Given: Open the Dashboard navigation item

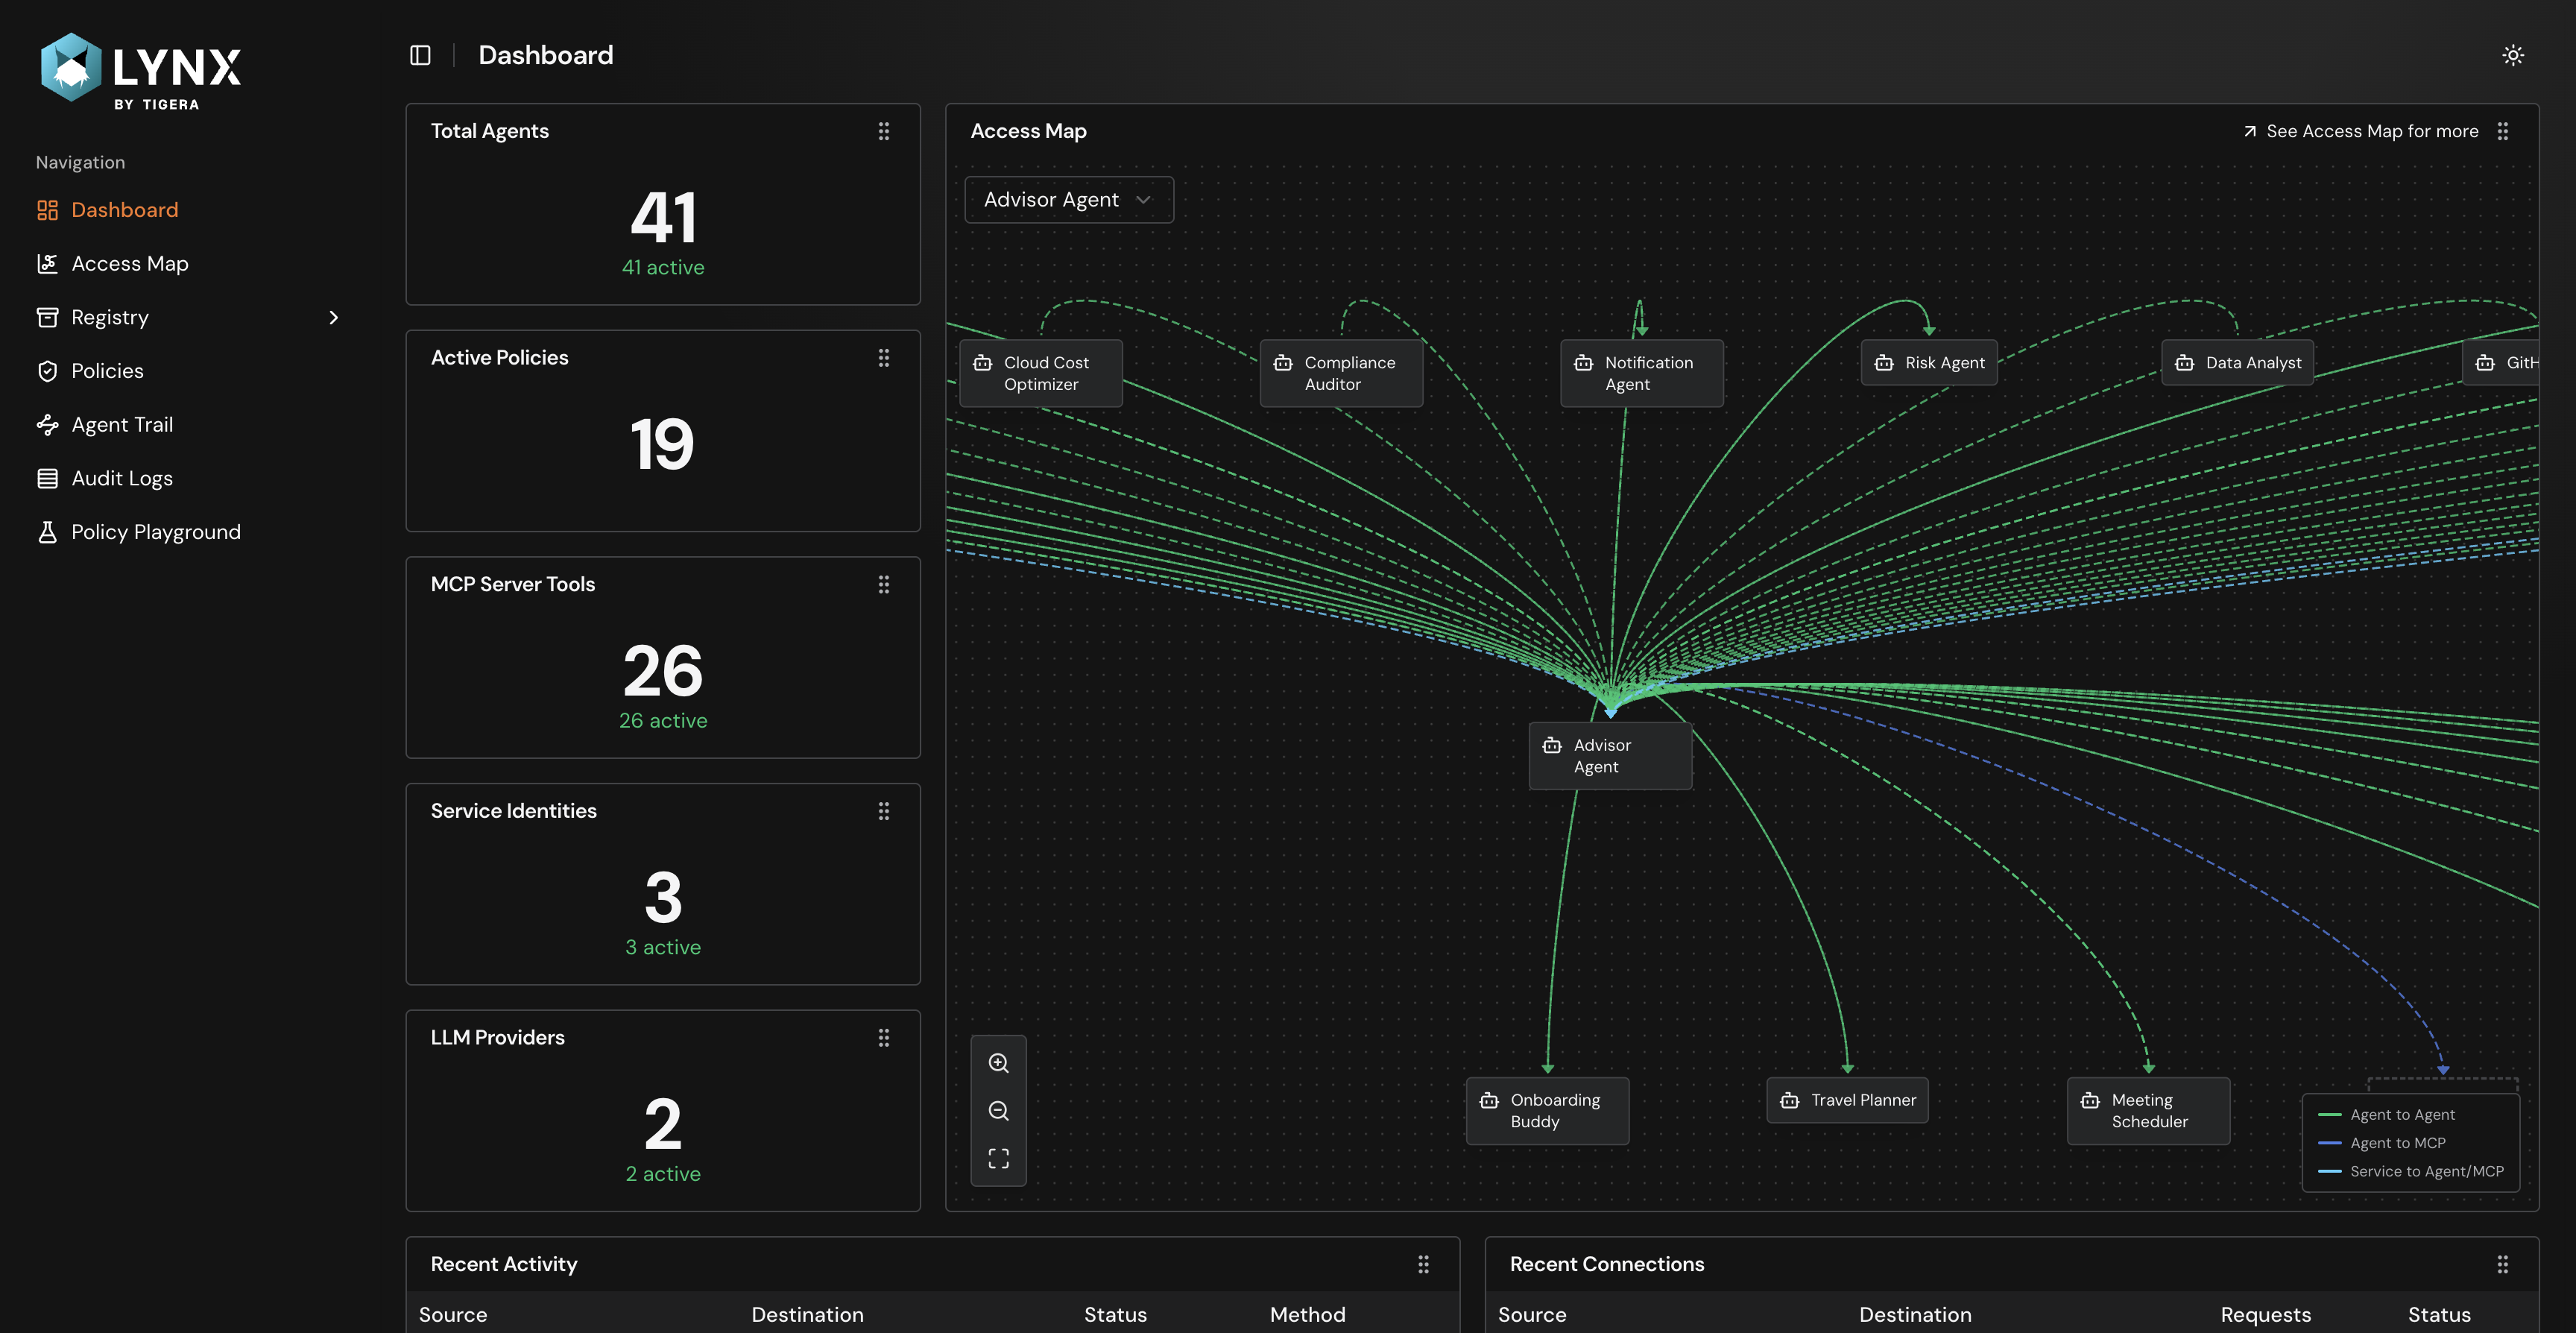Looking at the screenshot, I should pyautogui.click(x=124, y=210).
